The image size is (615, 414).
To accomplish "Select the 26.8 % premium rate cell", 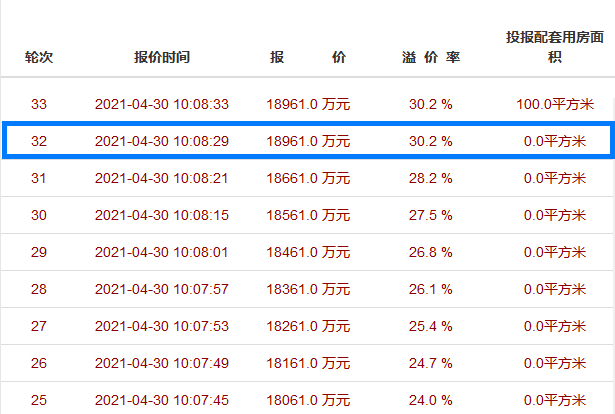I will (x=431, y=252).
